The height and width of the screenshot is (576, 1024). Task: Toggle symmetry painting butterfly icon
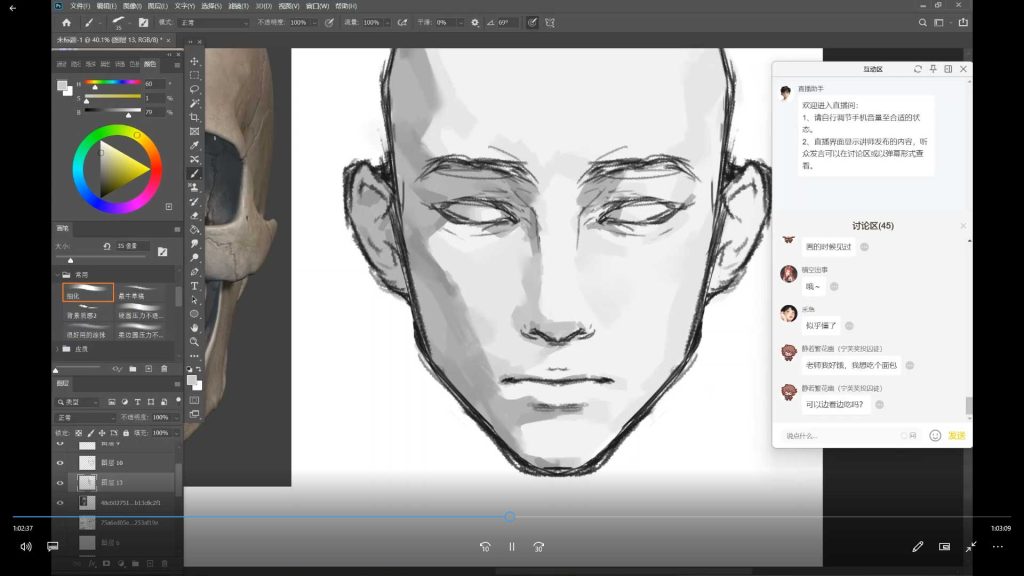pyautogui.click(x=550, y=22)
